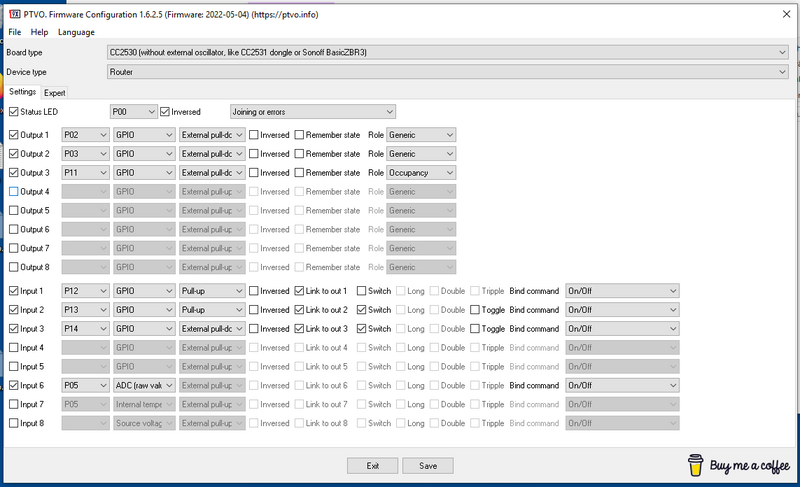800x487 pixels.
Task: Open the File menu
Action: coord(14,32)
